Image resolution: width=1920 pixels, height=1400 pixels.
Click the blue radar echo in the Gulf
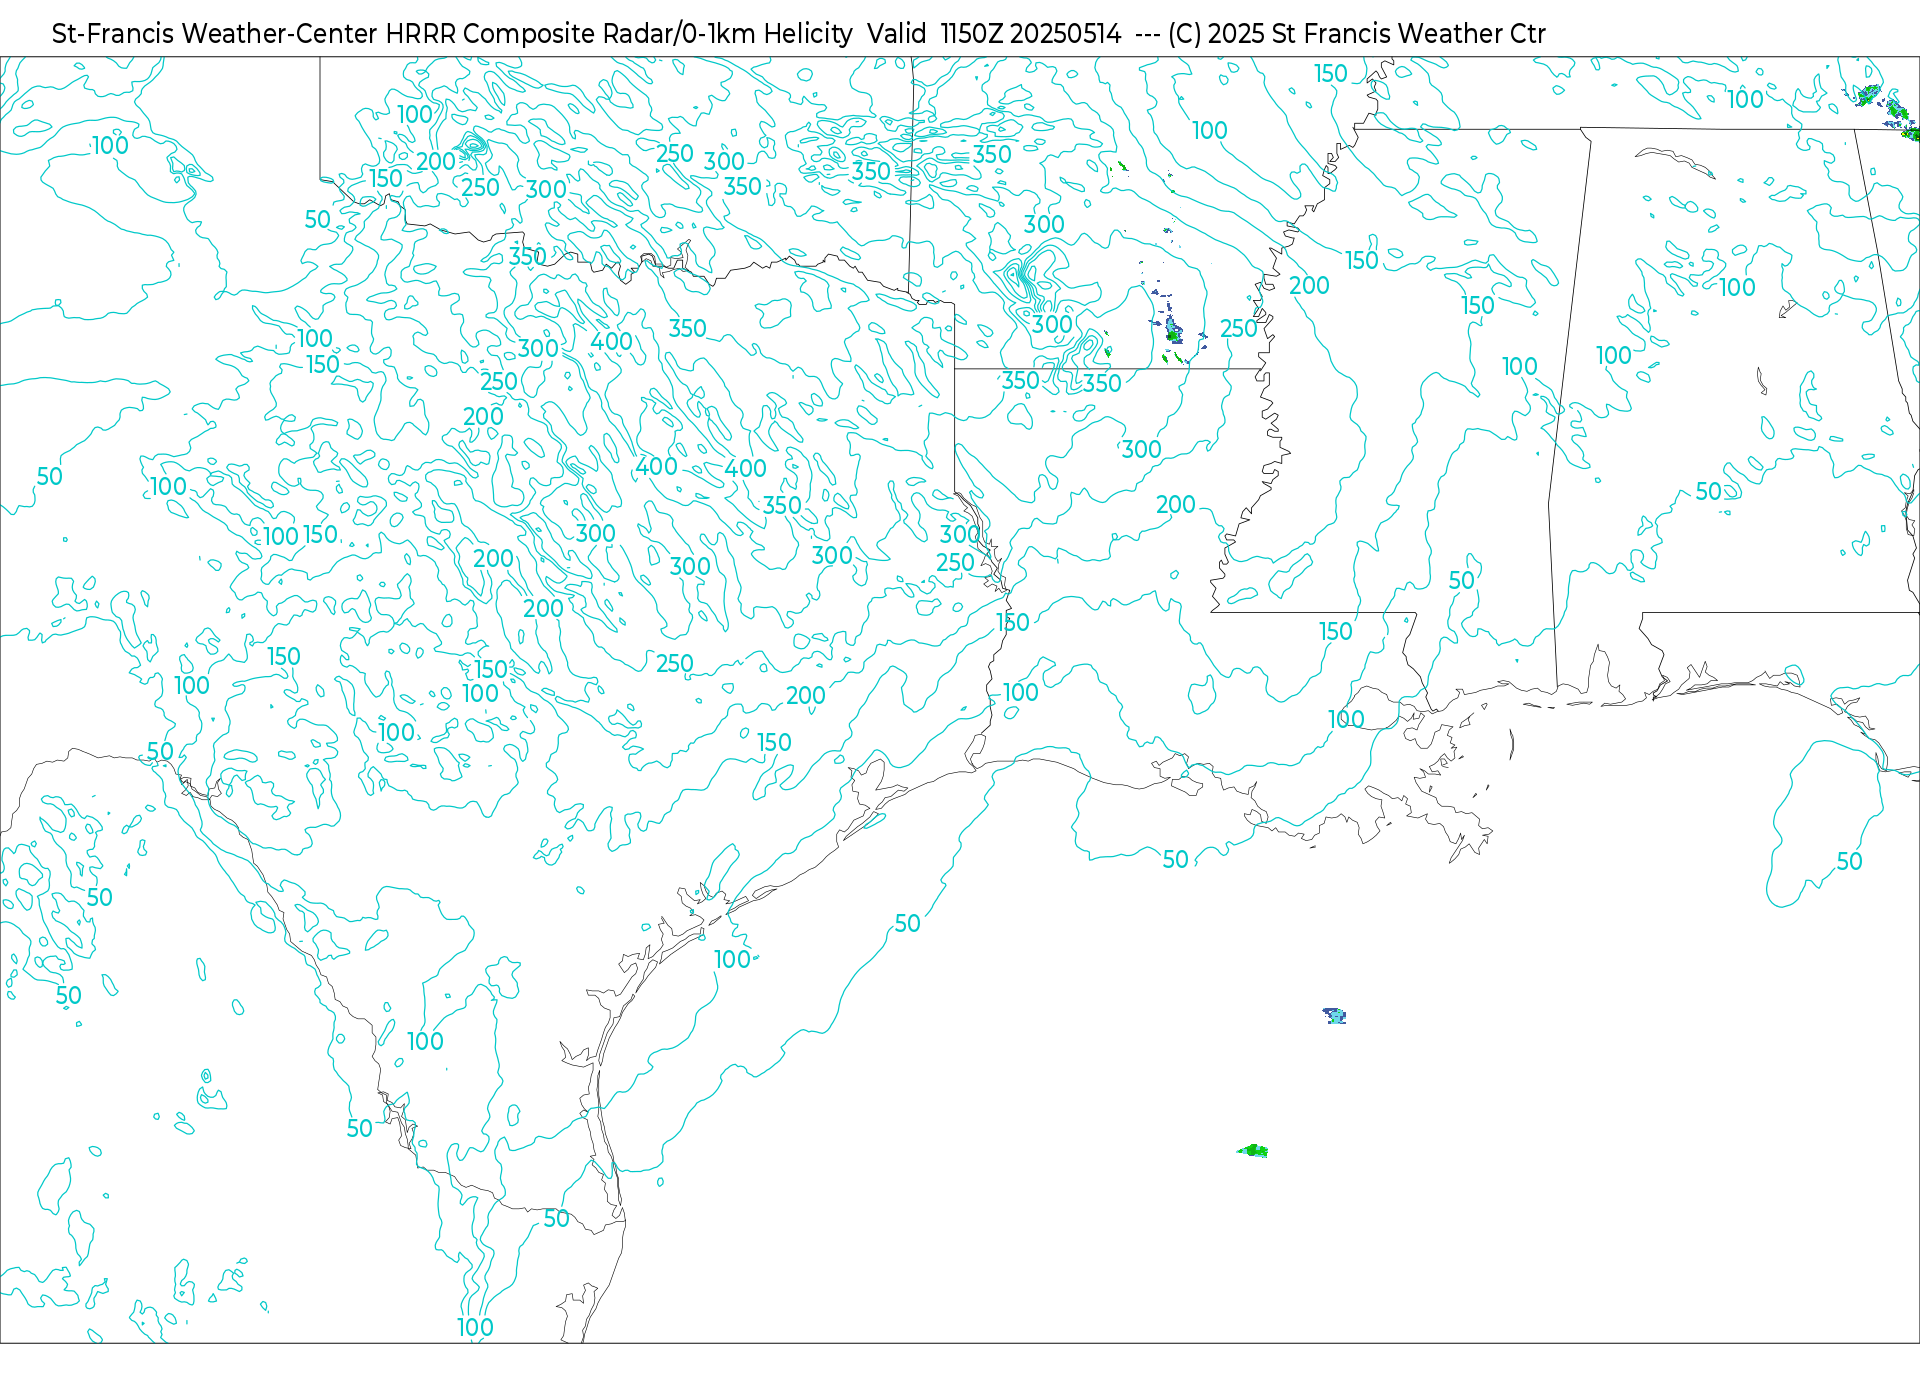(x=1335, y=1016)
